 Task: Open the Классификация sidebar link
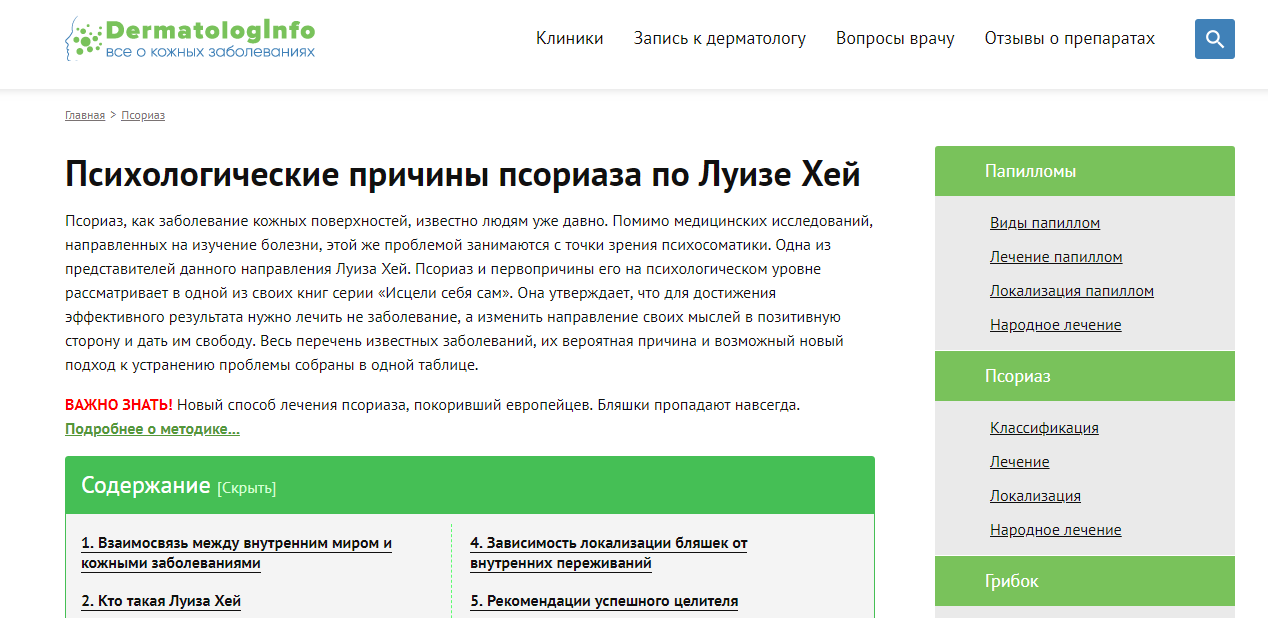1044,428
